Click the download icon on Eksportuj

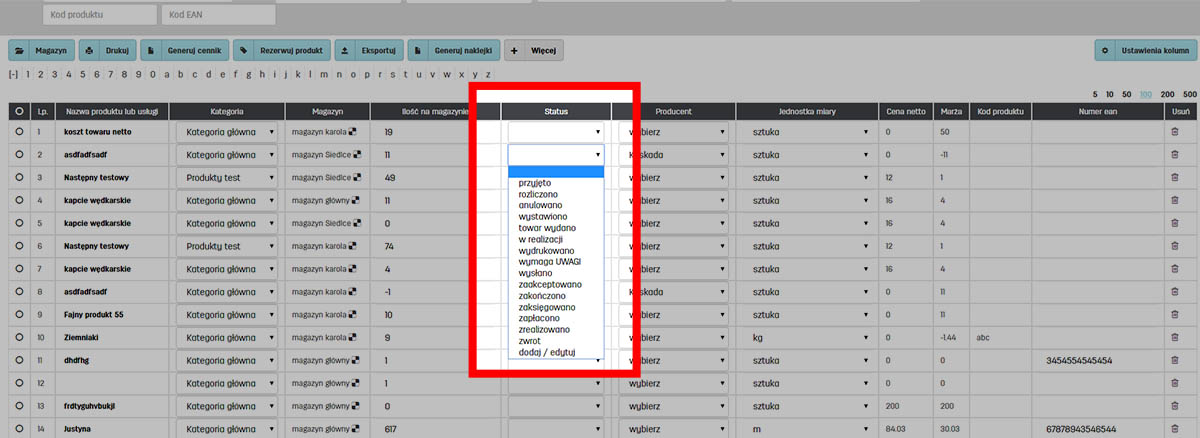(x=345, y=49)
